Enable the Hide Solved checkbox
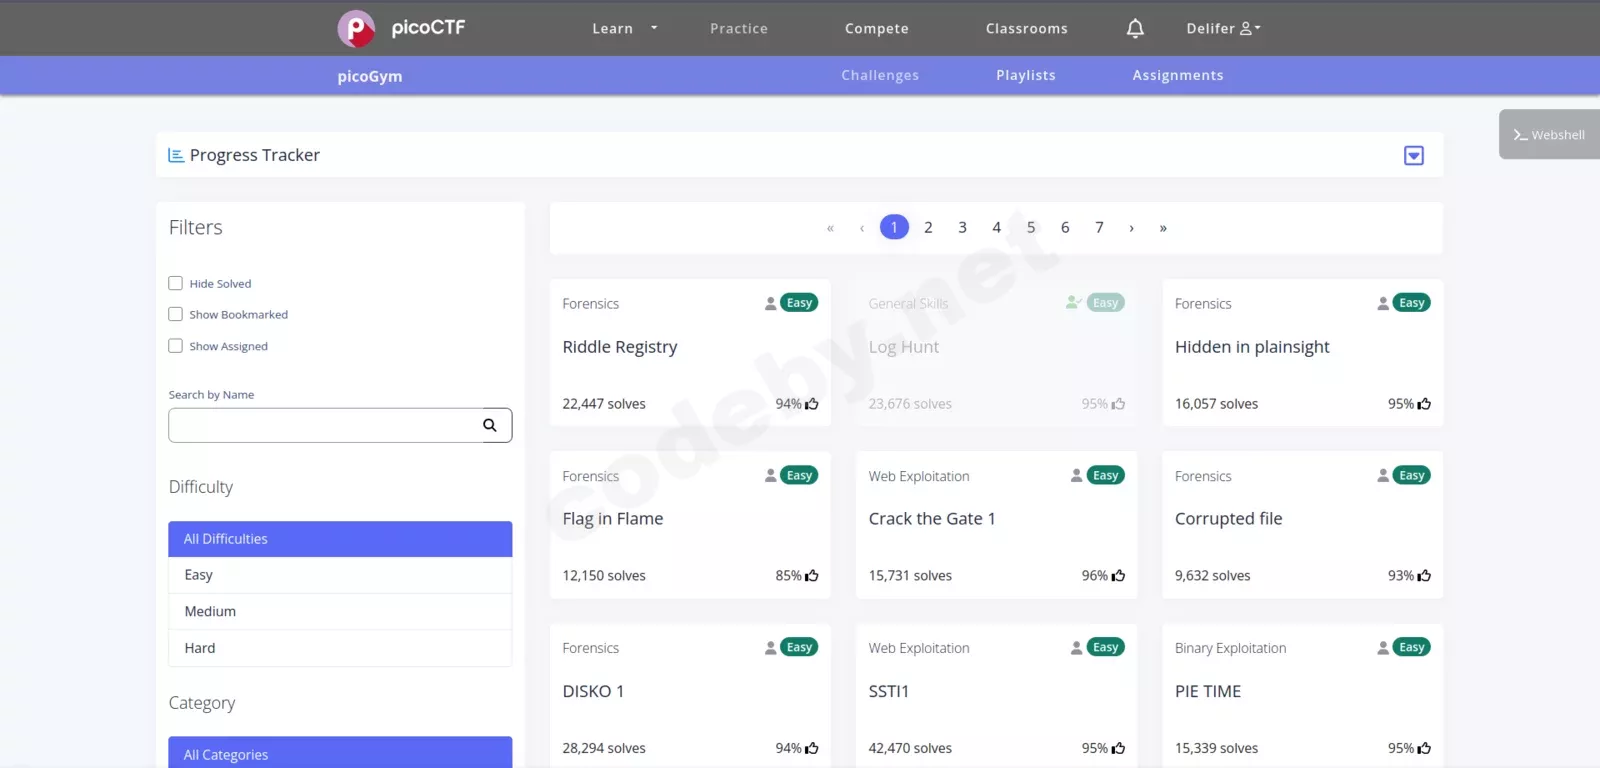This screenshot has width=1600, height=768. [x=176, y=283]
